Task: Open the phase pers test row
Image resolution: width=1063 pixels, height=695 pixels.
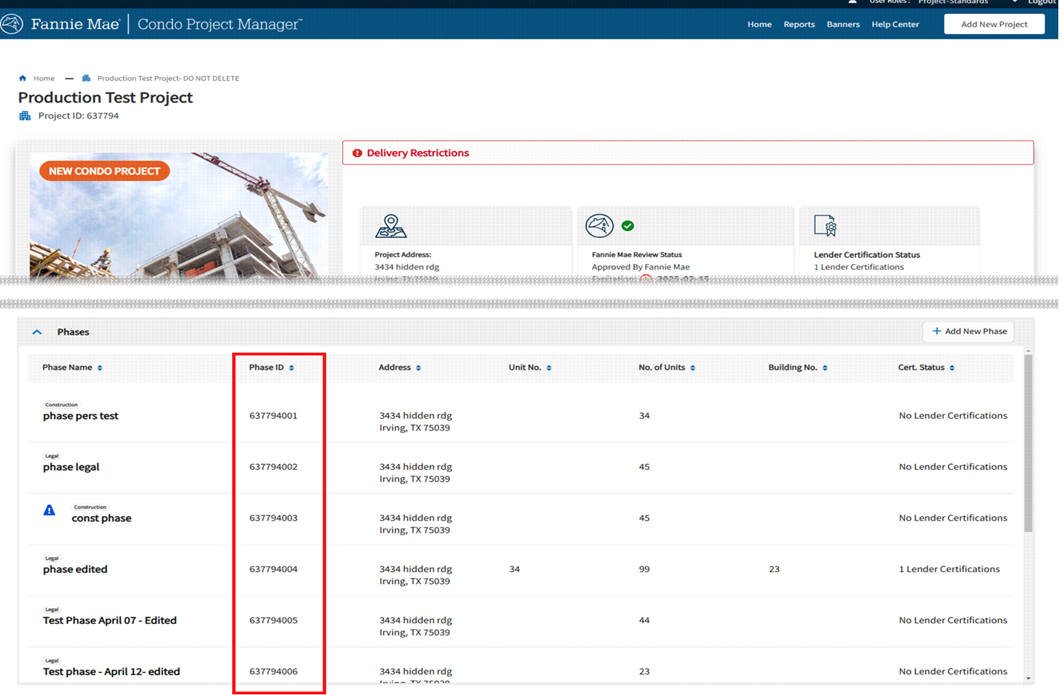Action: pyautogui.click(x=520, y=416)
